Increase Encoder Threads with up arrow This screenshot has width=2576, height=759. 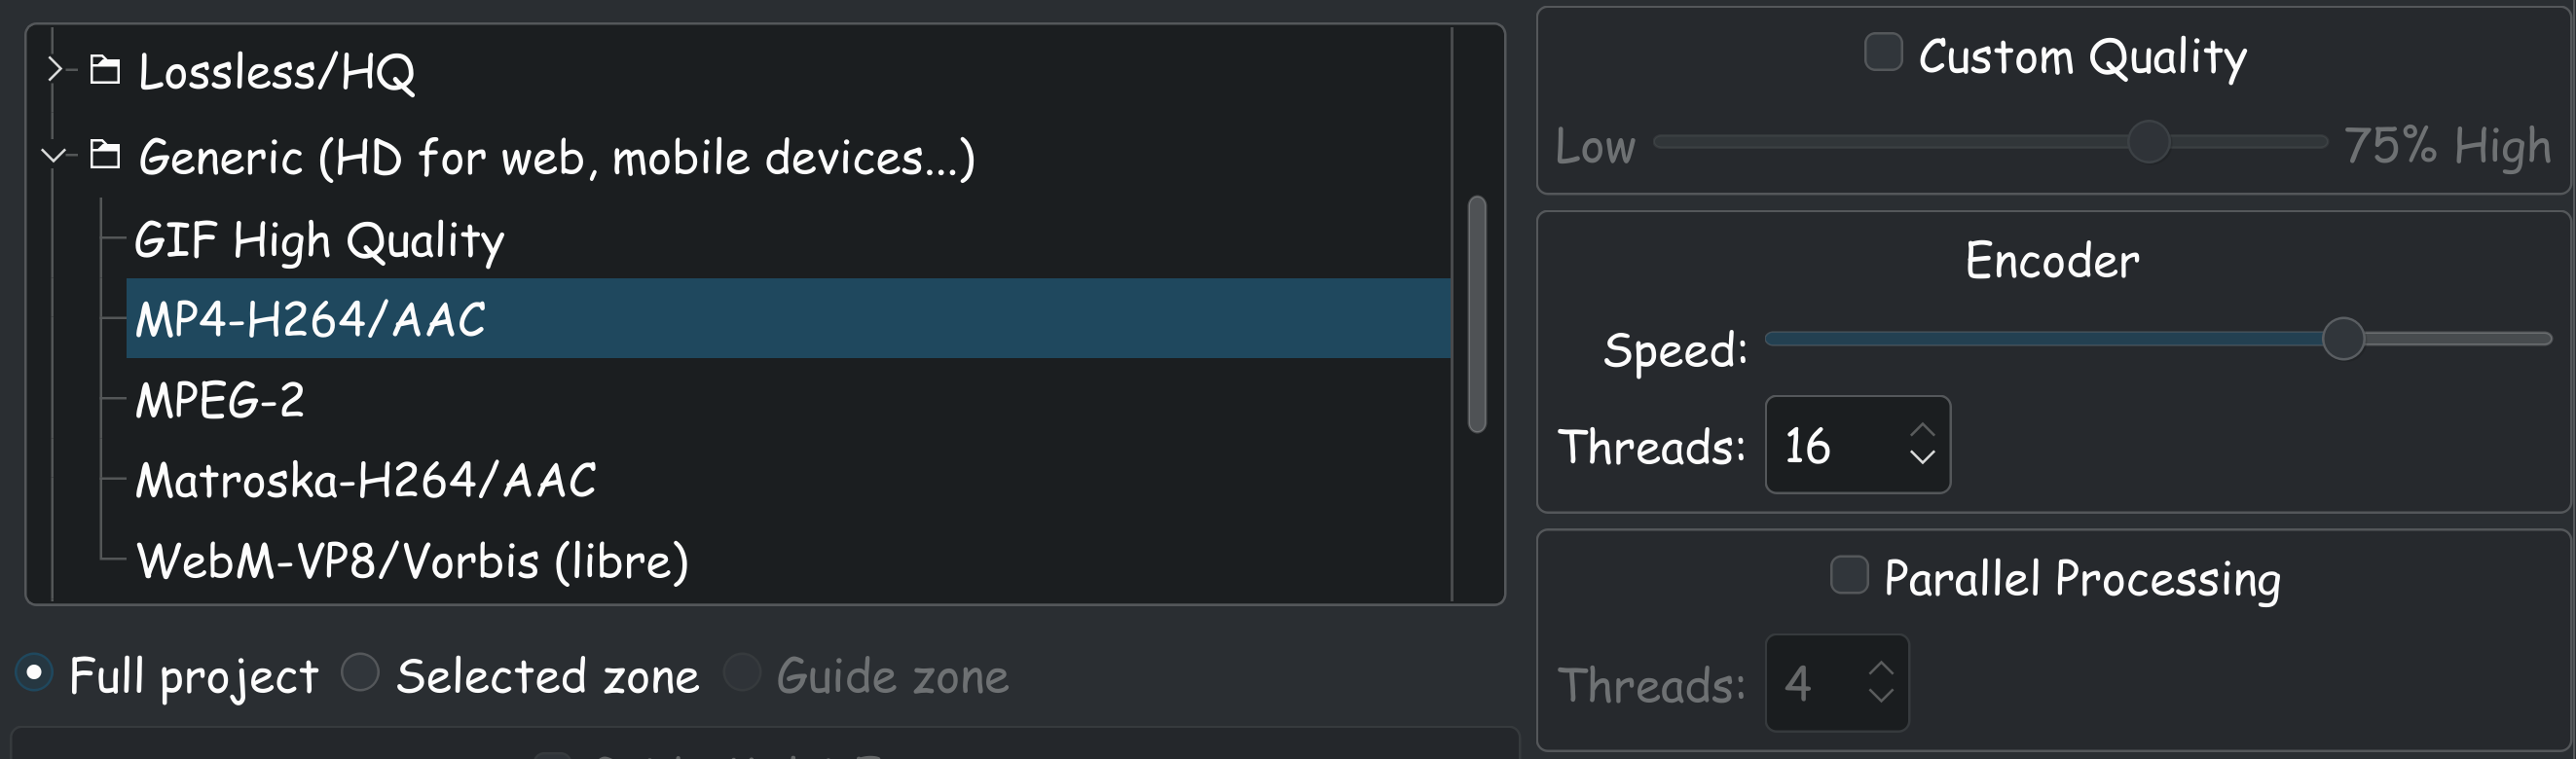[x=1921, y=430]
